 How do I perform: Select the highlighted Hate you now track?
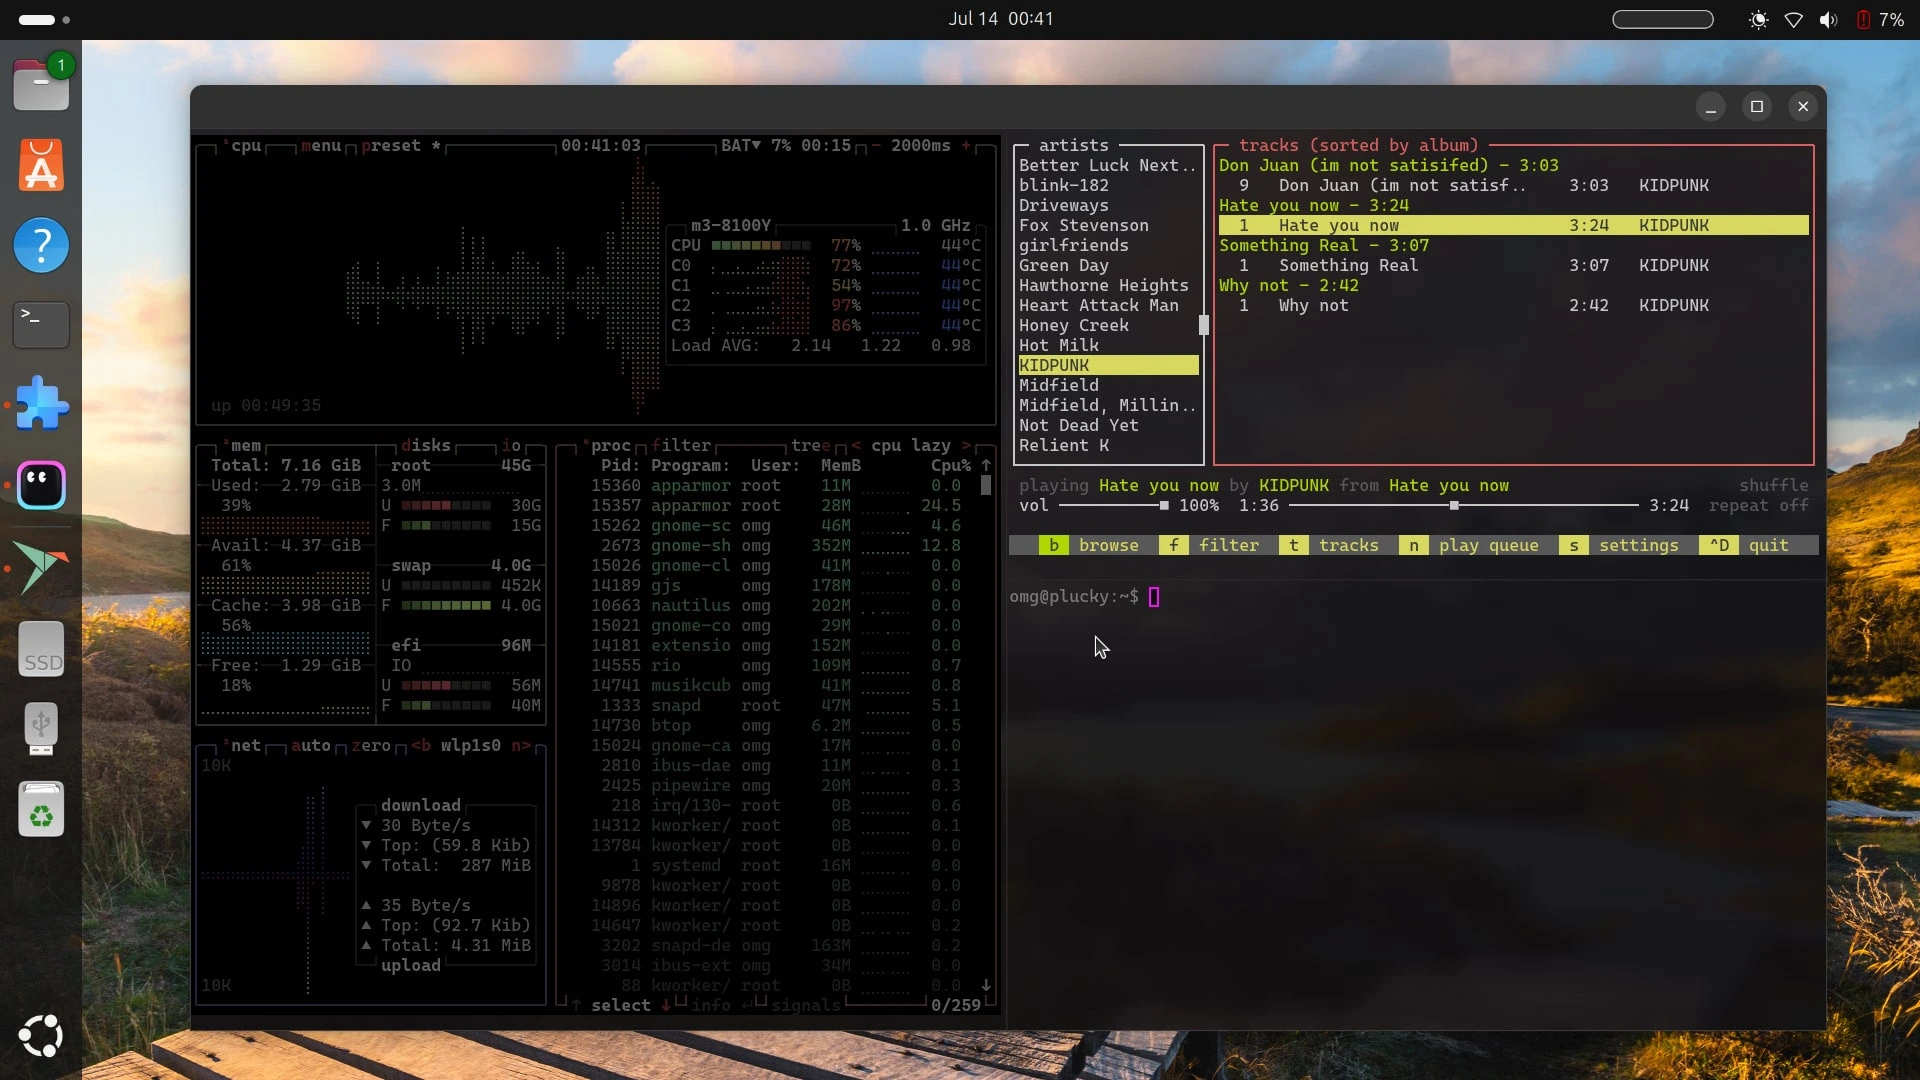(1513, 226)
